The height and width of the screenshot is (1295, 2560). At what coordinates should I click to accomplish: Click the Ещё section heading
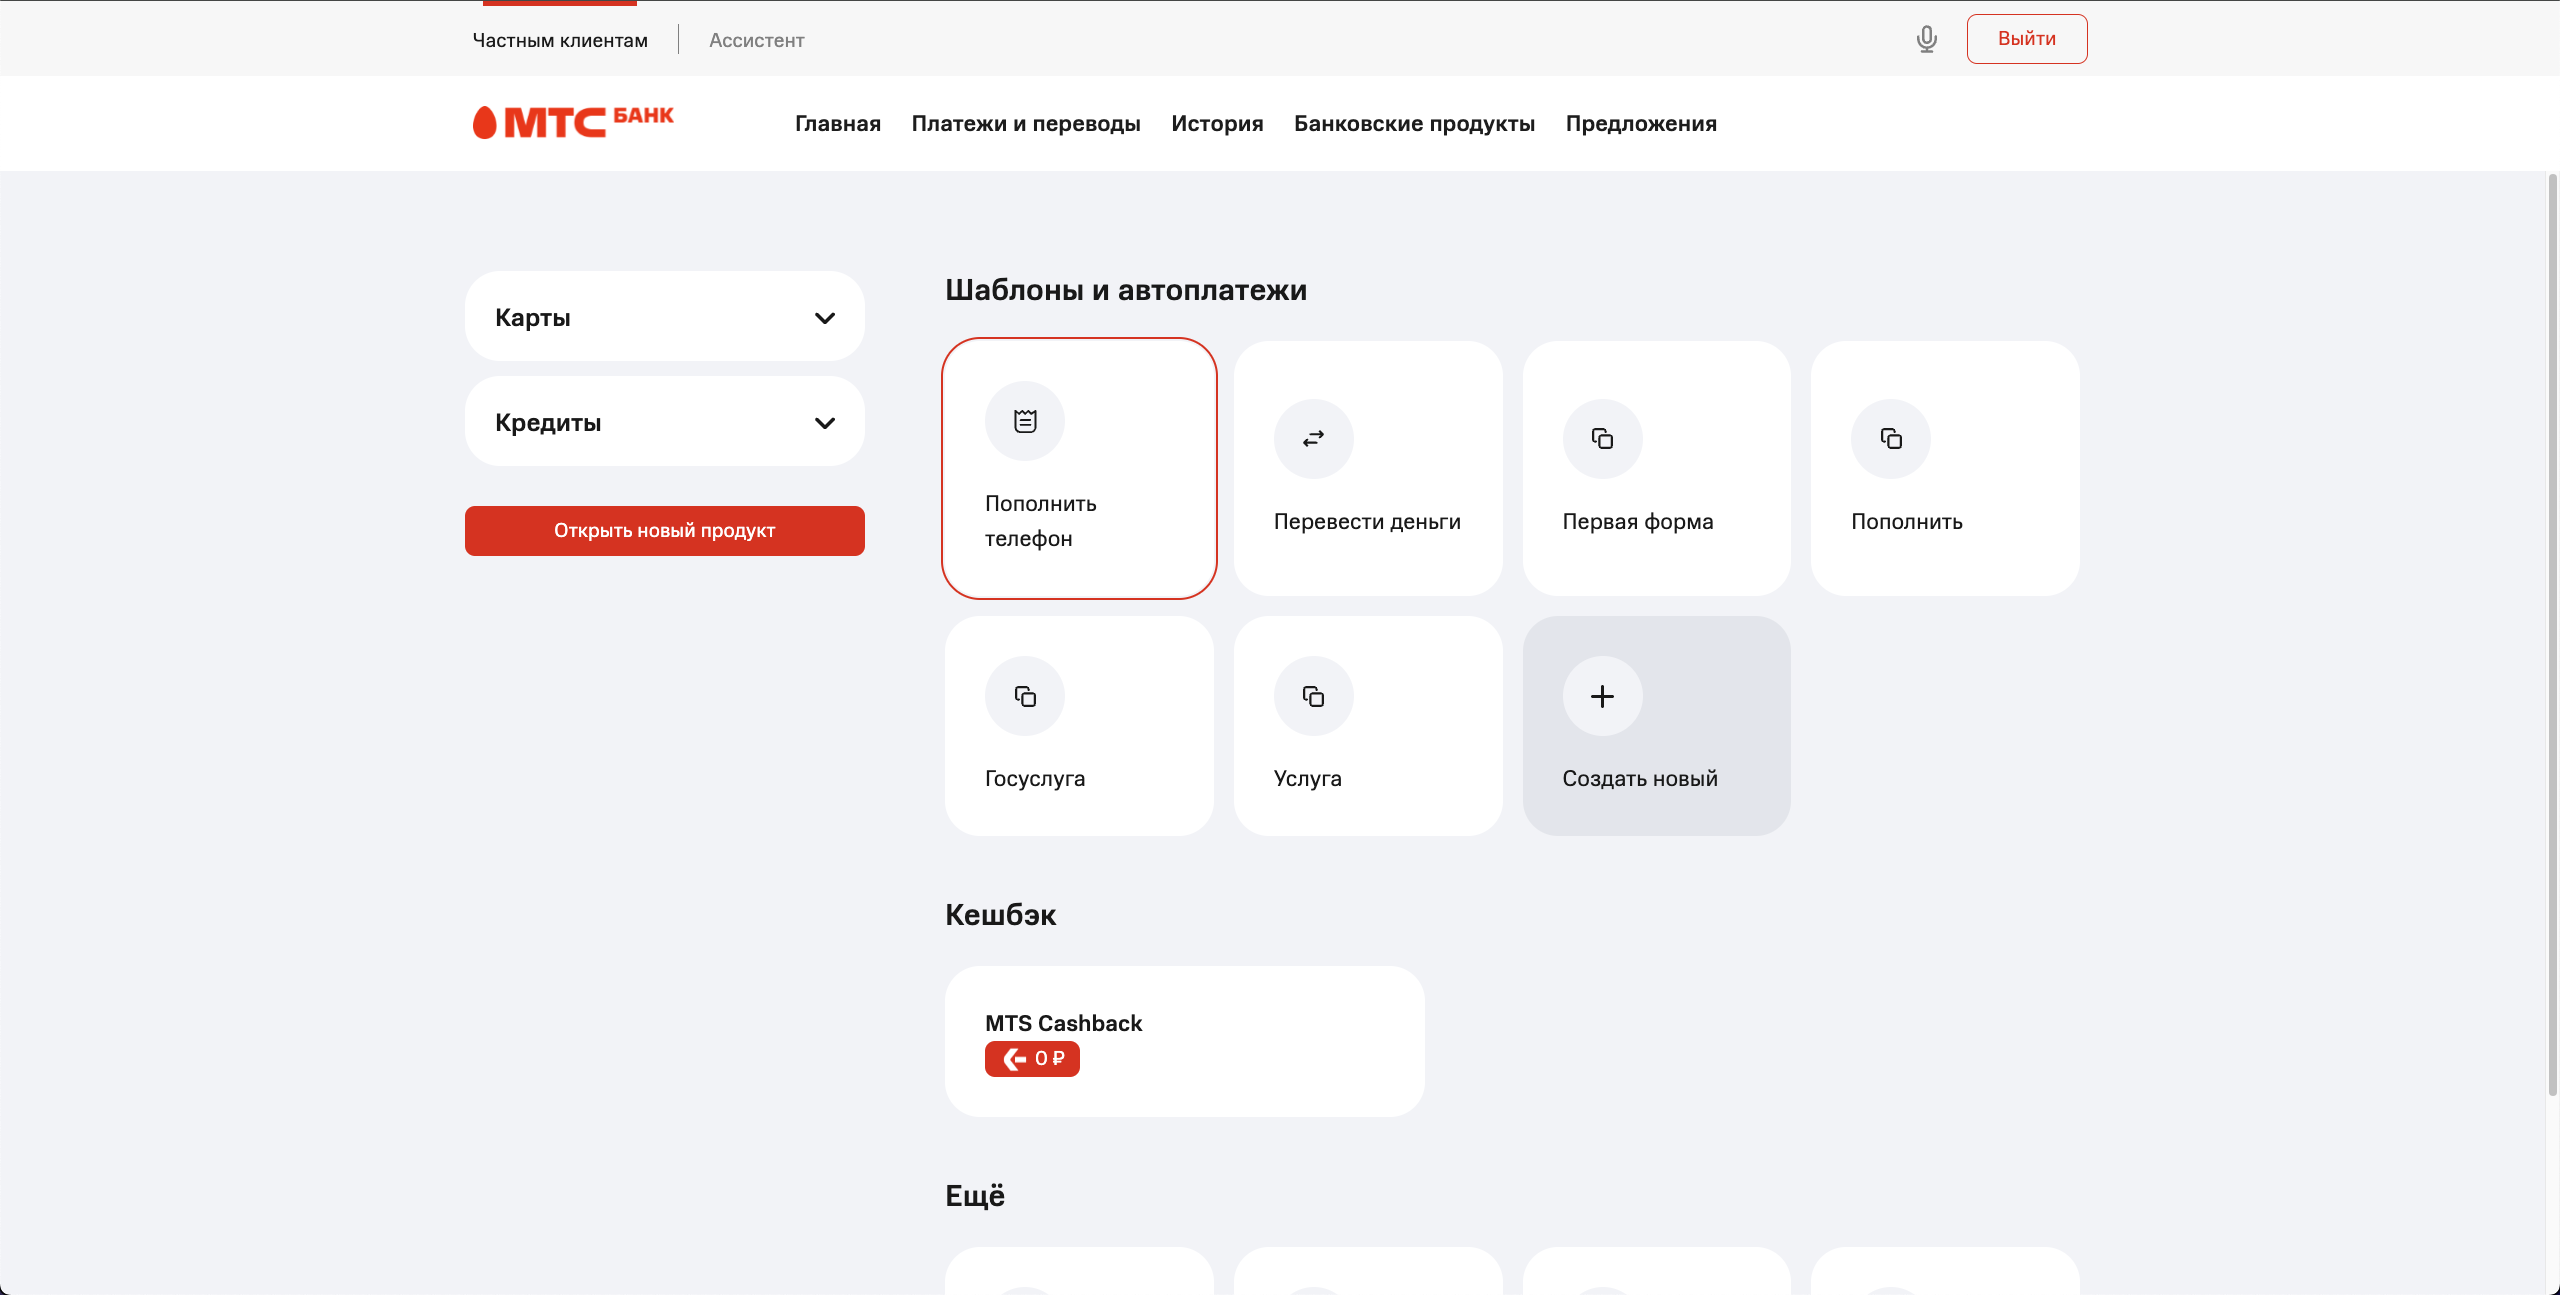[975, 1195]
